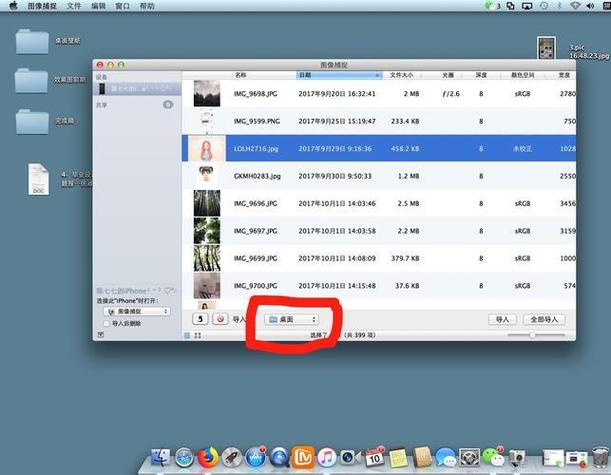
Task: Switch to list view icon
Action: (x=186, y=336)
